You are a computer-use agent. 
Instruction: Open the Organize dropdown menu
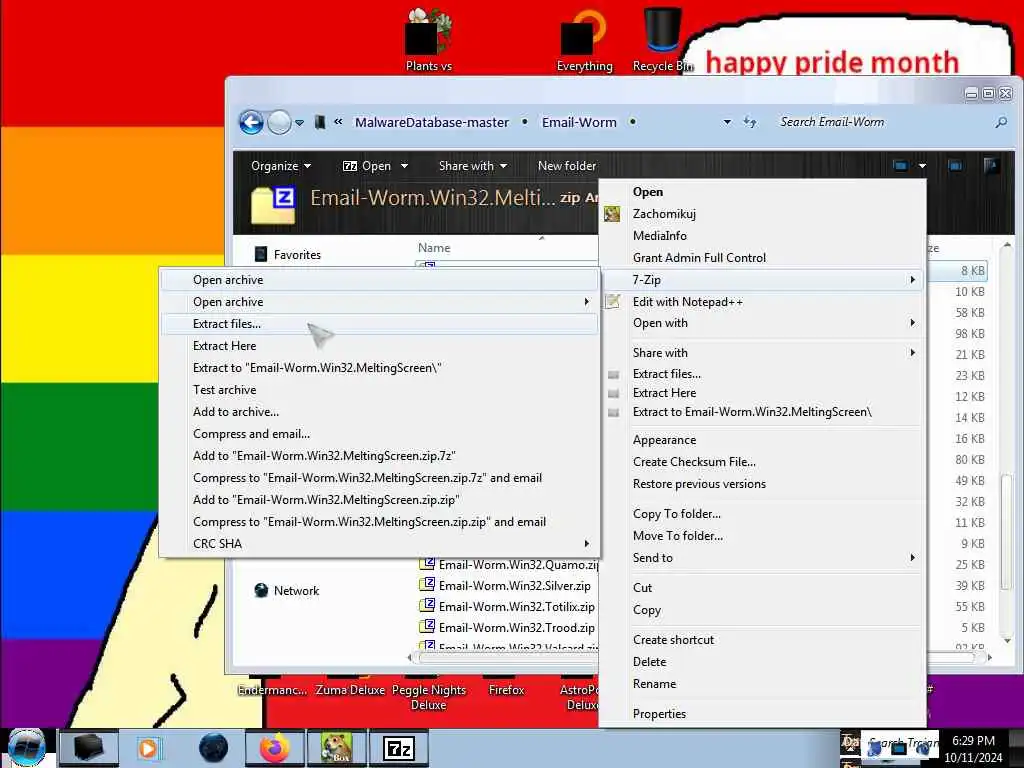pos(281,166)
